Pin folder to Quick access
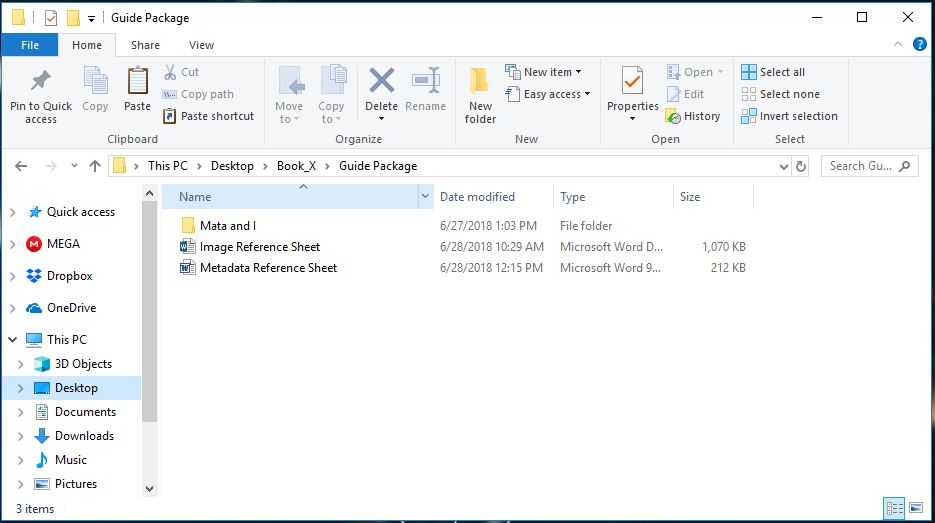Viewport: 935px width, 523px height. pyautogui.click(x=41, y=95)
